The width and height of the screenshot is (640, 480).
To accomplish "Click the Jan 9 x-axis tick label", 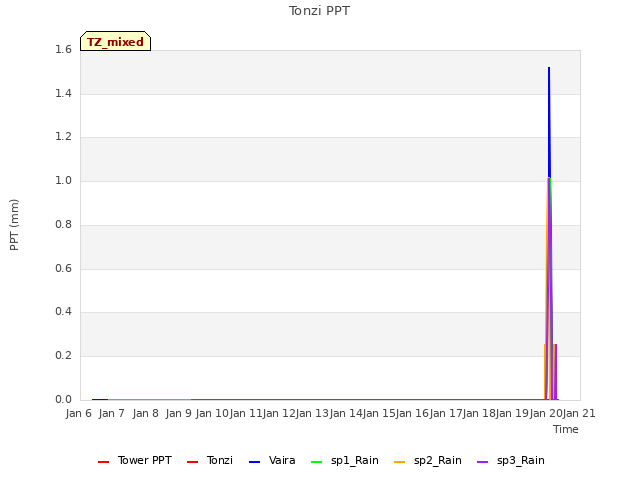I will (179, 413).
